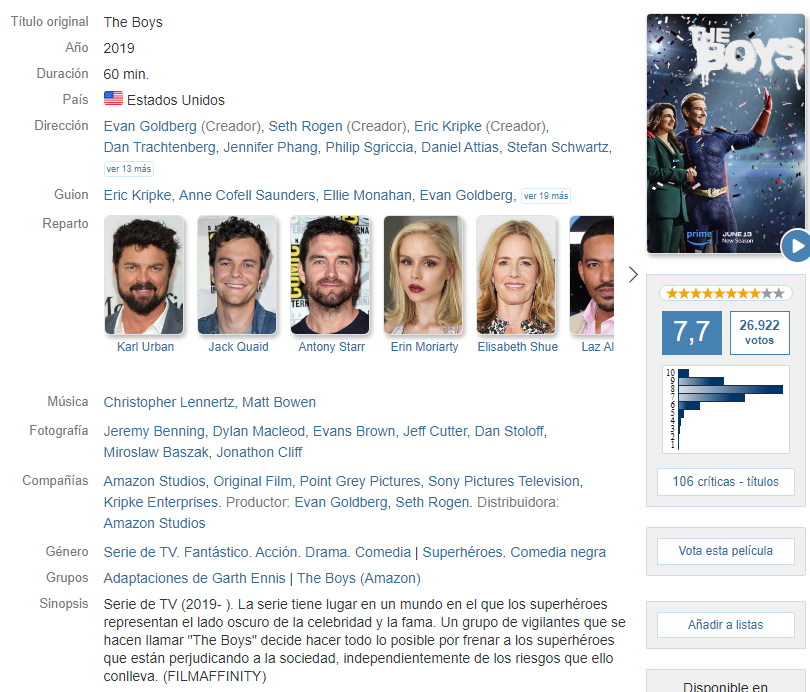Click the Erin Moriarty name link
The image size is (810, 692).
coord(425,347)
